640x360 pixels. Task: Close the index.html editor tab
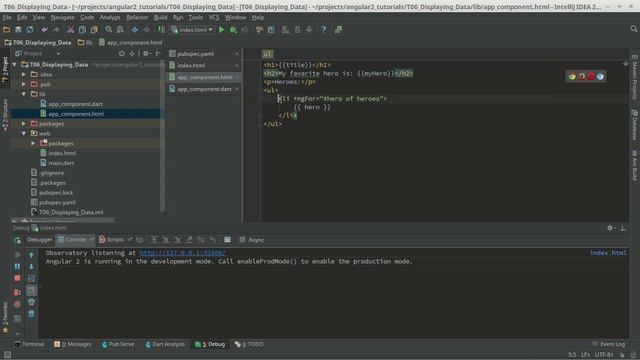(x=237, y=66)
